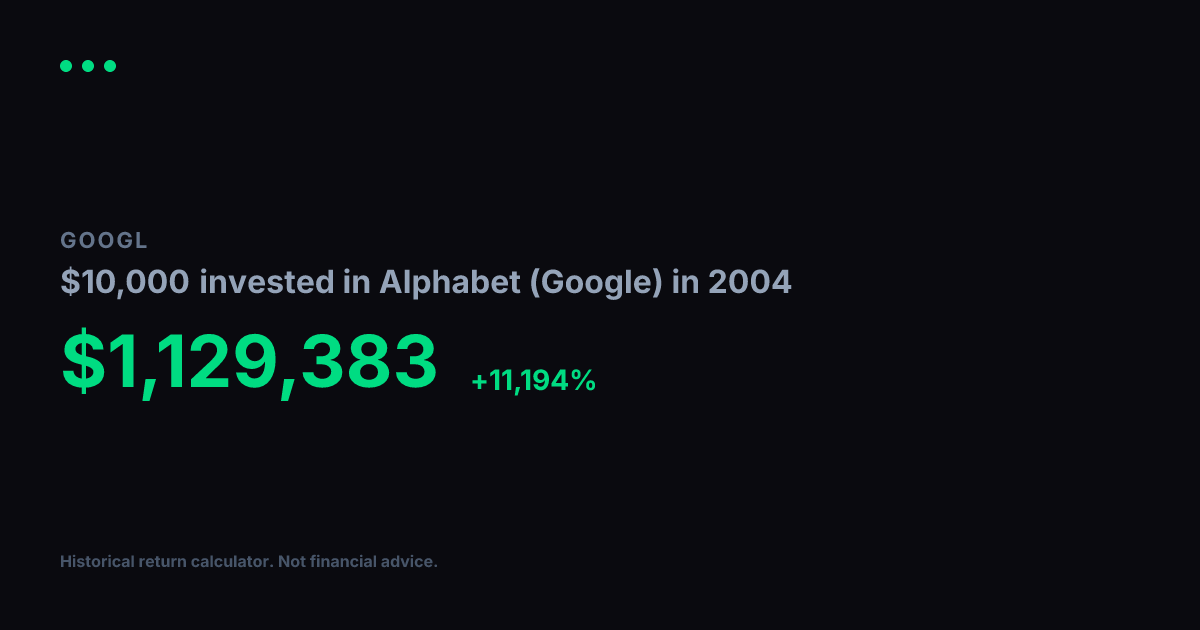Image resolution: width=1200 pixels, height=630 pixels.
Task: Click the percent symbol after 11,194
Action: click(584, 381)
